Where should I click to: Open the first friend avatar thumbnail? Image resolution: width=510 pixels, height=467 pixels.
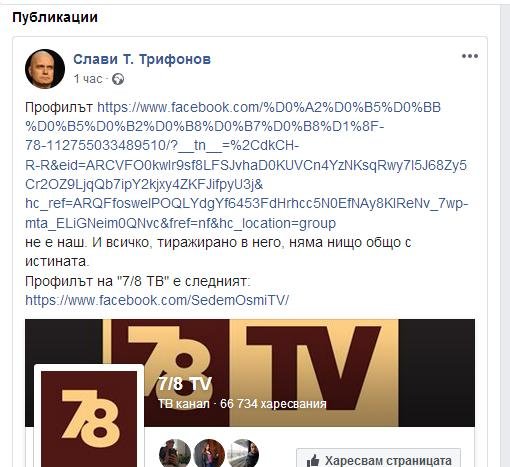click(x=175, y=453)
